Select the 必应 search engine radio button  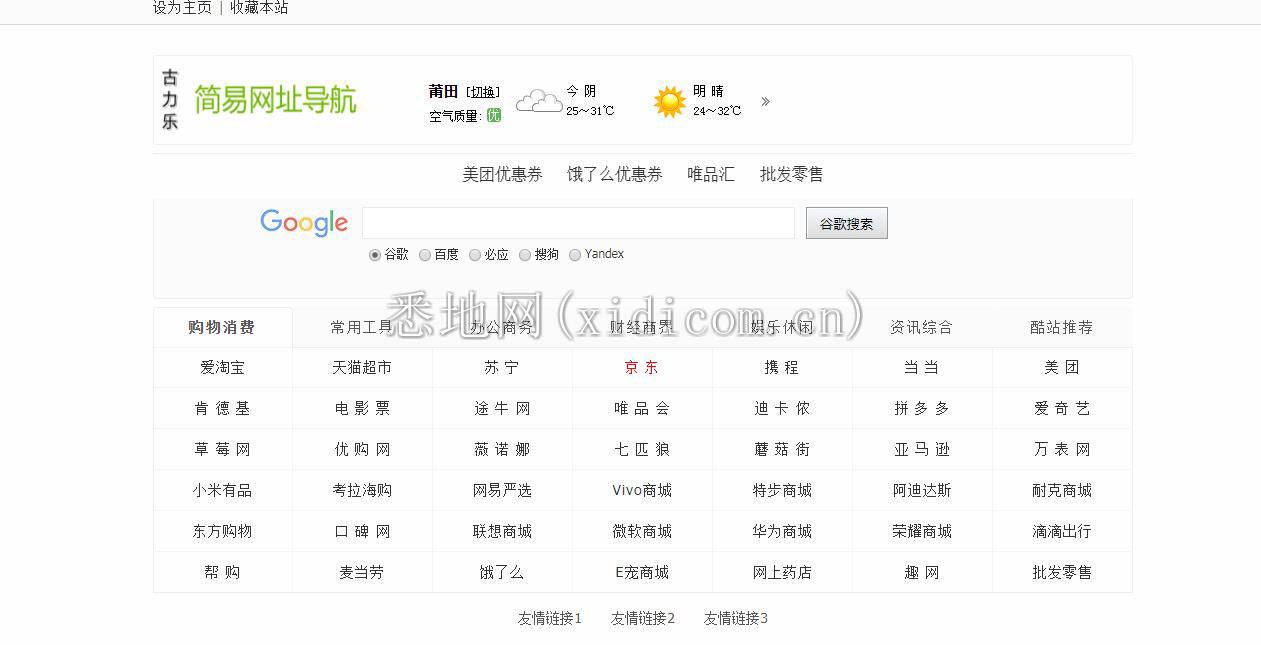[x=475, y=255]
